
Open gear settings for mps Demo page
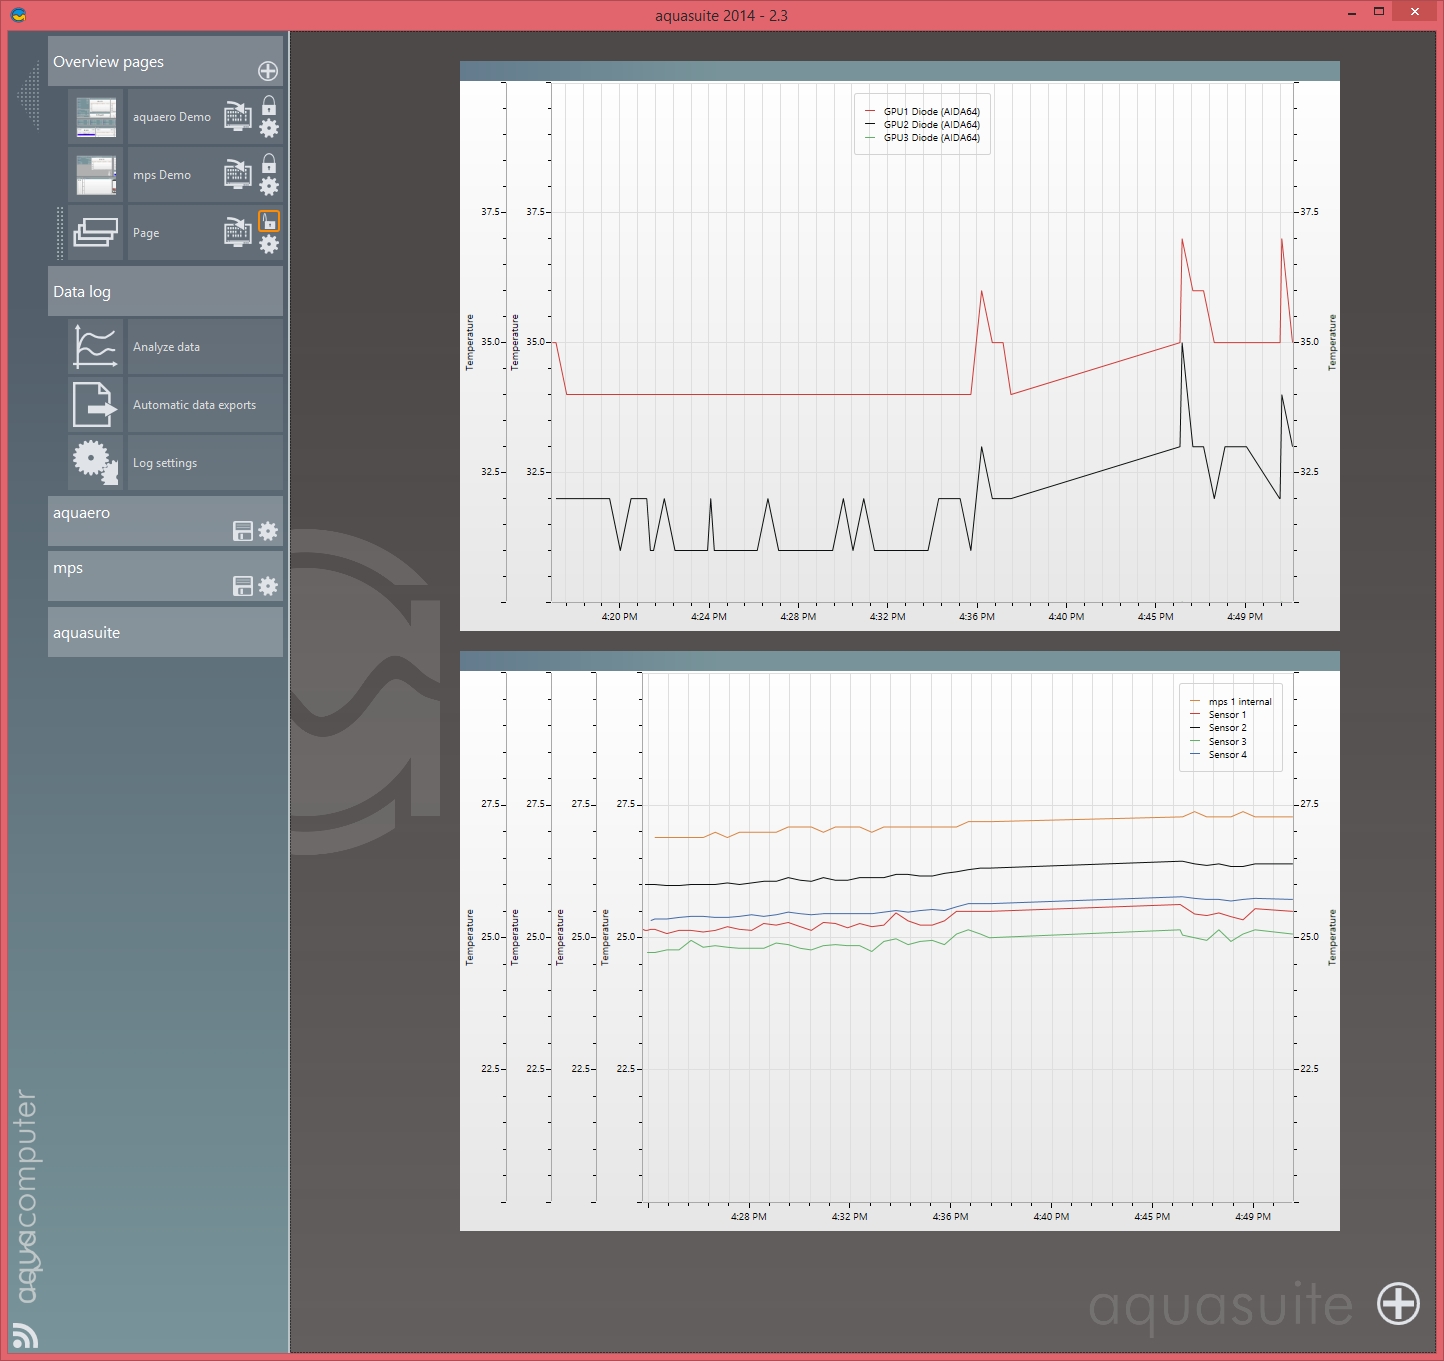(269, 187)
